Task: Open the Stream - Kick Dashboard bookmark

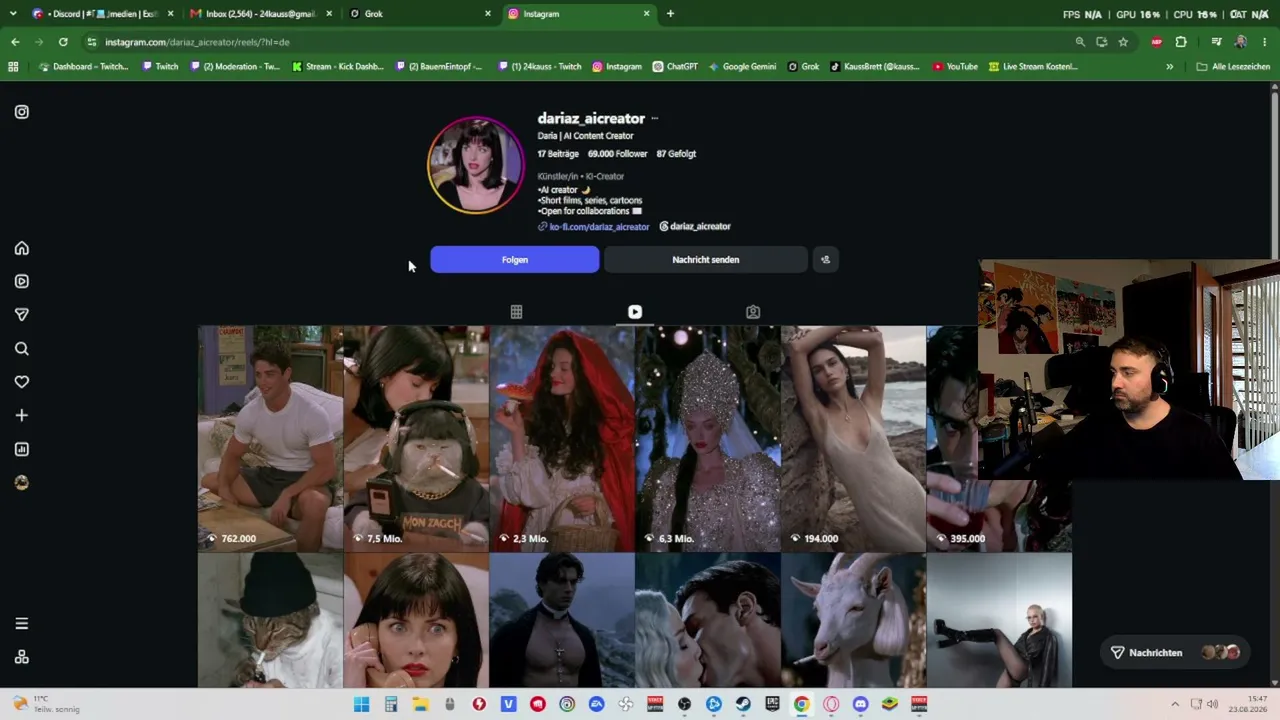Action: click(338, 67)
